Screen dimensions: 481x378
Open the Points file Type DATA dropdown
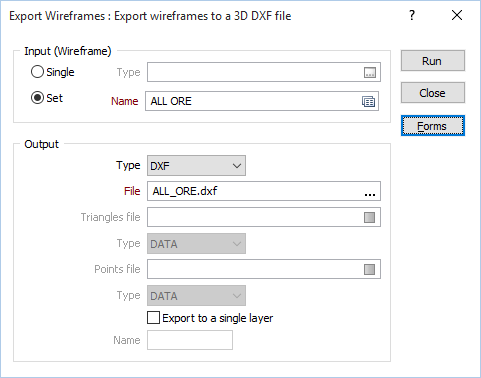[x=196, y=295]
